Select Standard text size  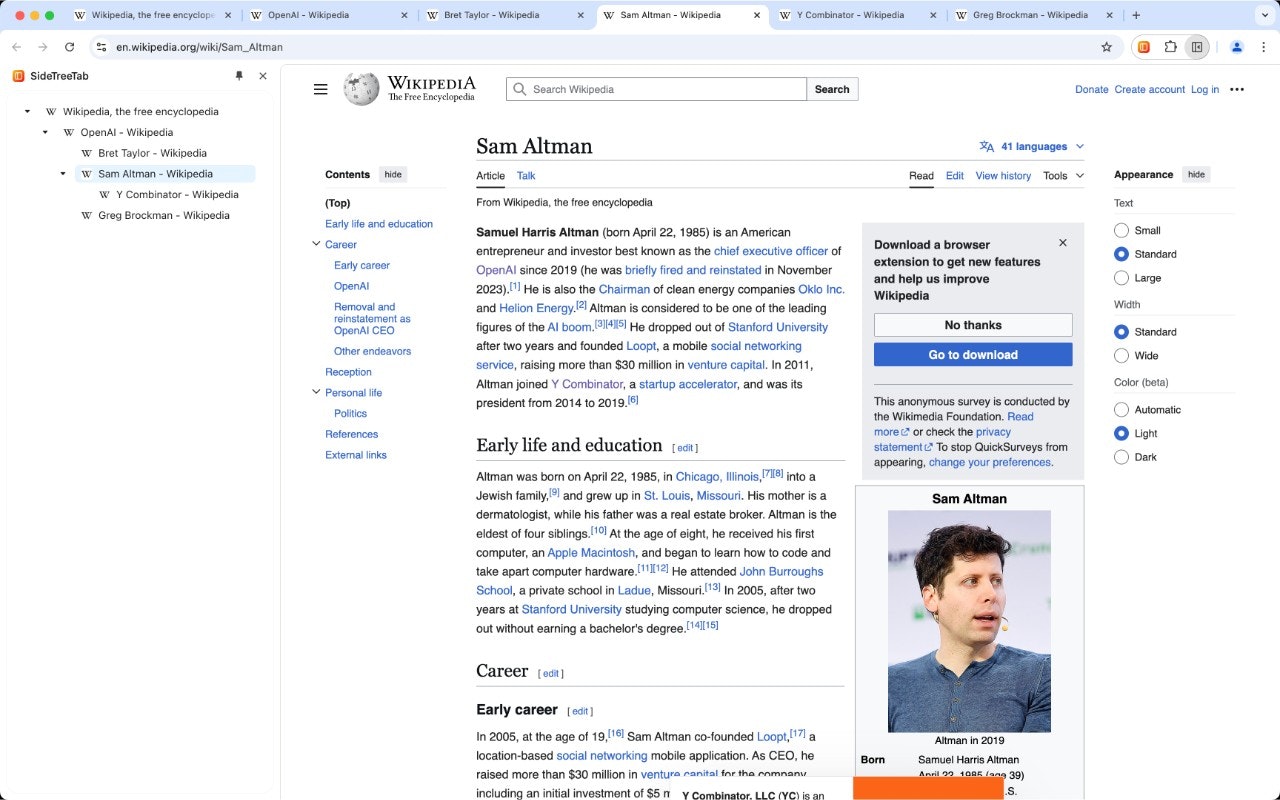(x=1121, y=254)
